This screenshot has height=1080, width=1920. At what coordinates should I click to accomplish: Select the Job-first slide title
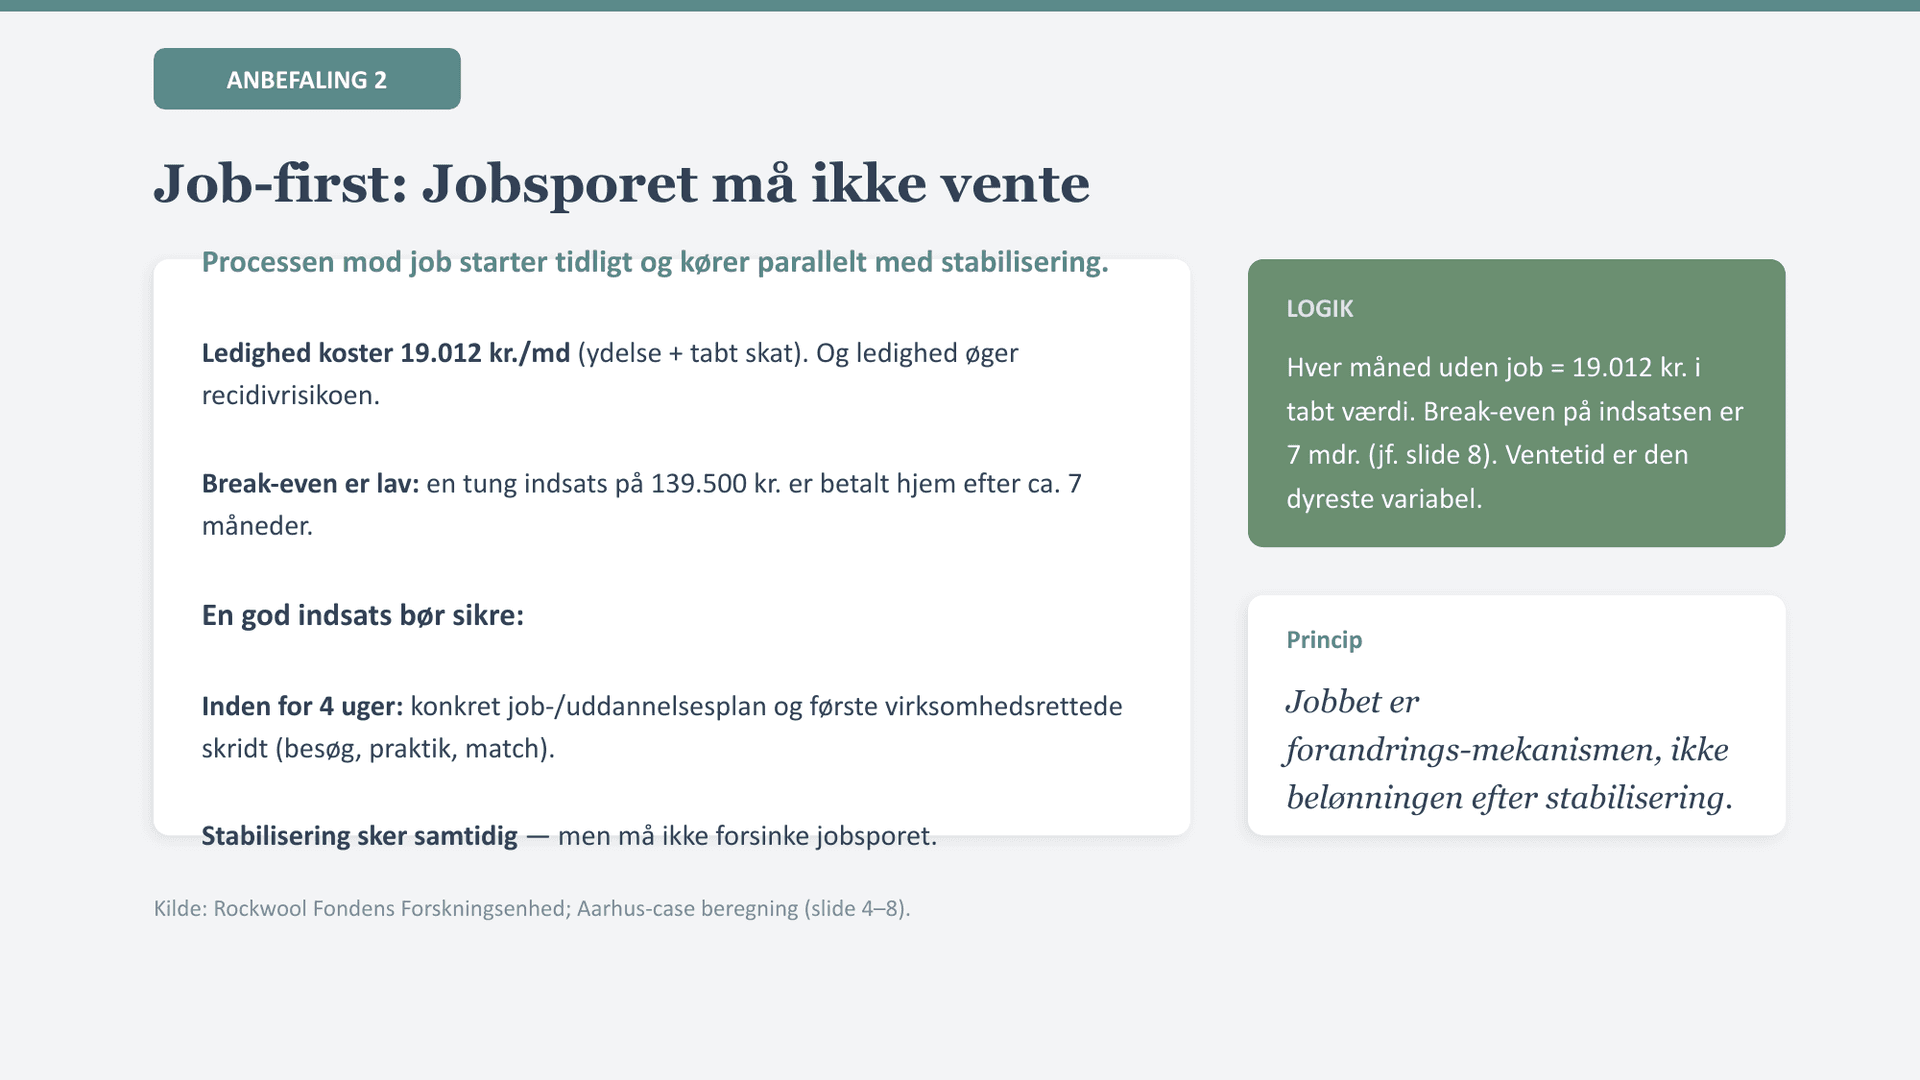tap(620, 184)
